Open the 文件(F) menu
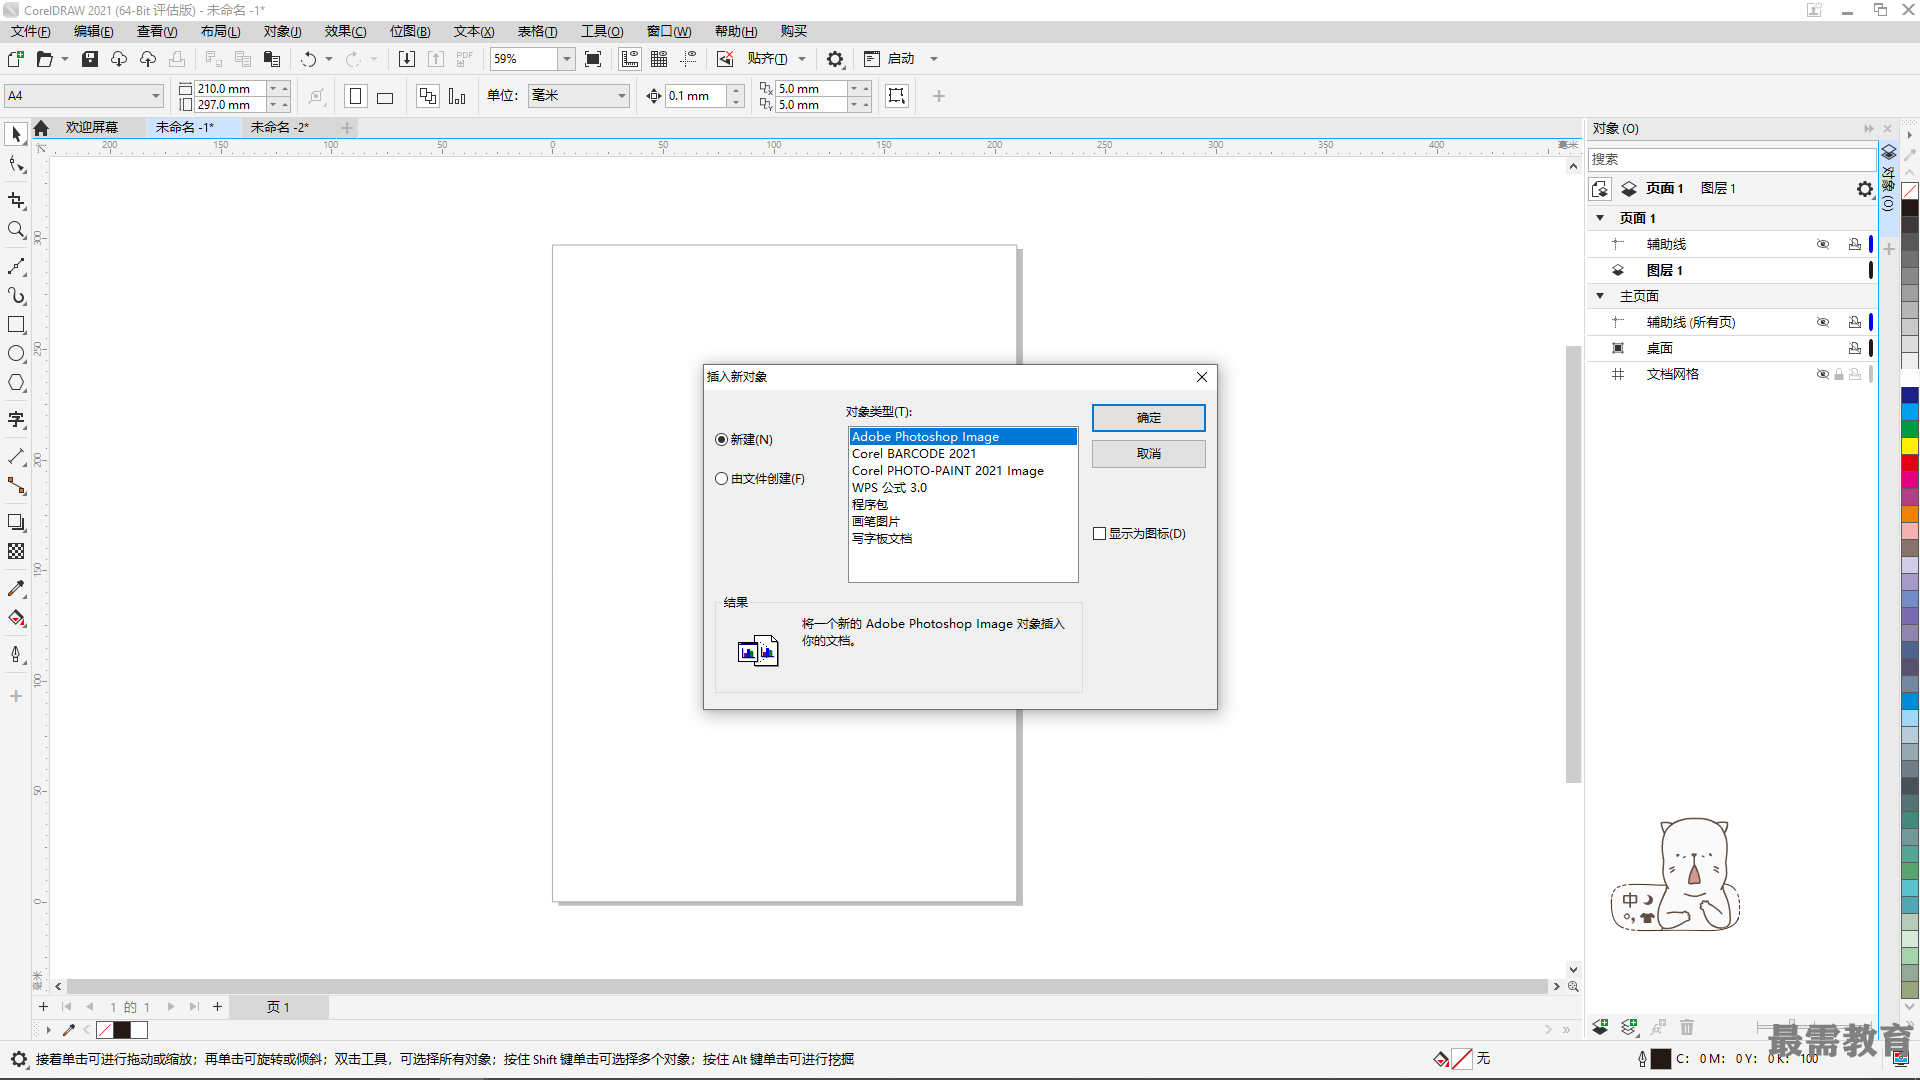This screenshot has width=1920, height=1080. (31, 32)
